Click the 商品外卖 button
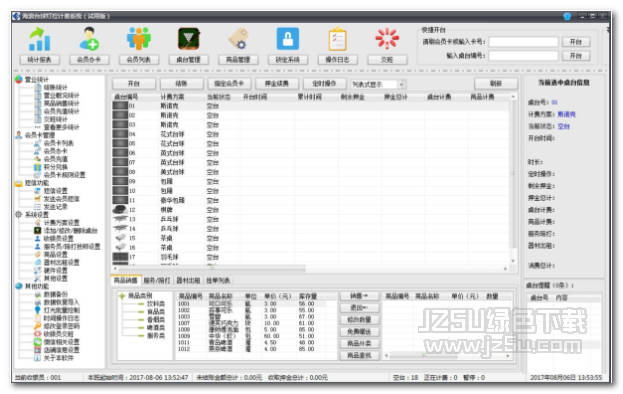Image resolution: width=623 pixels, height=394 pixels. point(359,344)
